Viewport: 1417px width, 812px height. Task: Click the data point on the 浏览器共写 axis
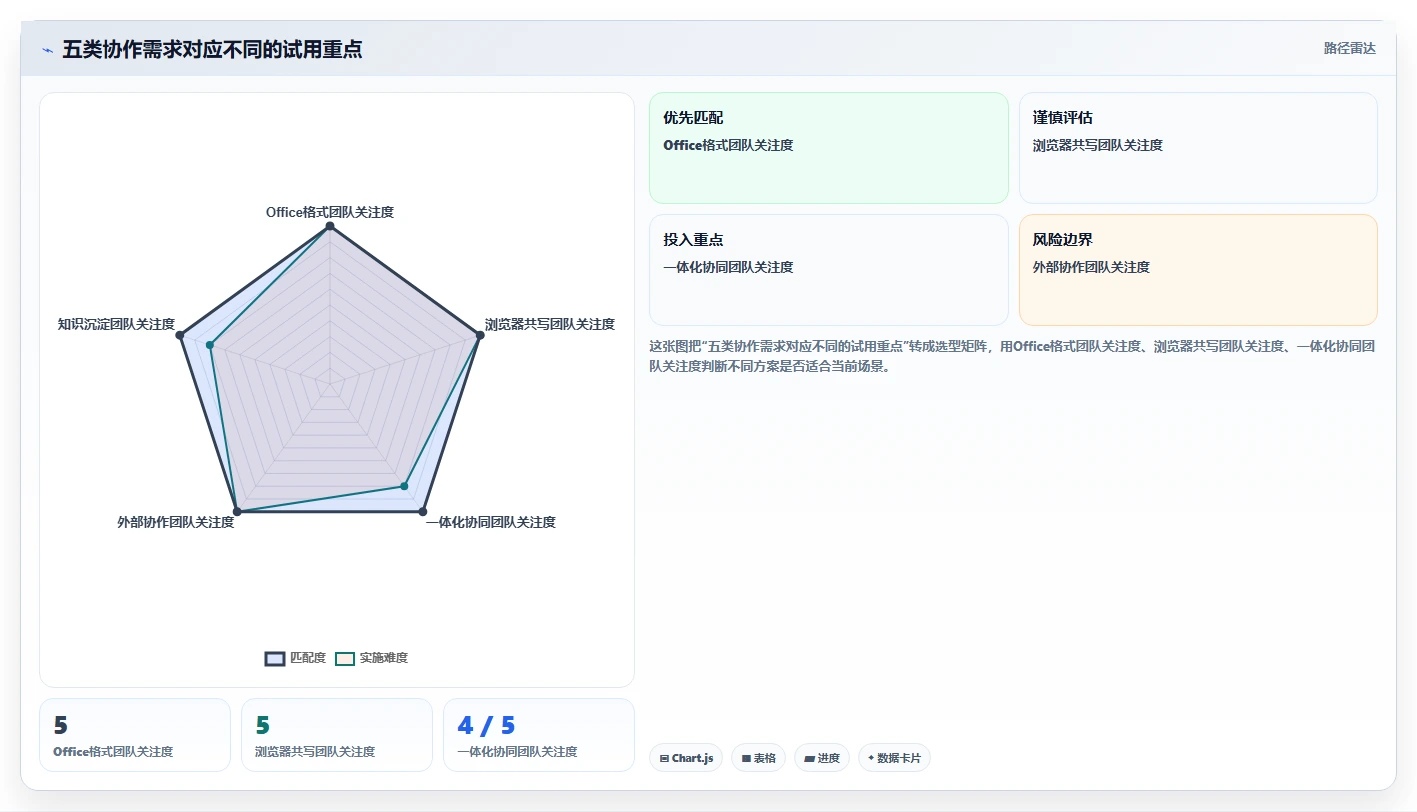point(480,335)
